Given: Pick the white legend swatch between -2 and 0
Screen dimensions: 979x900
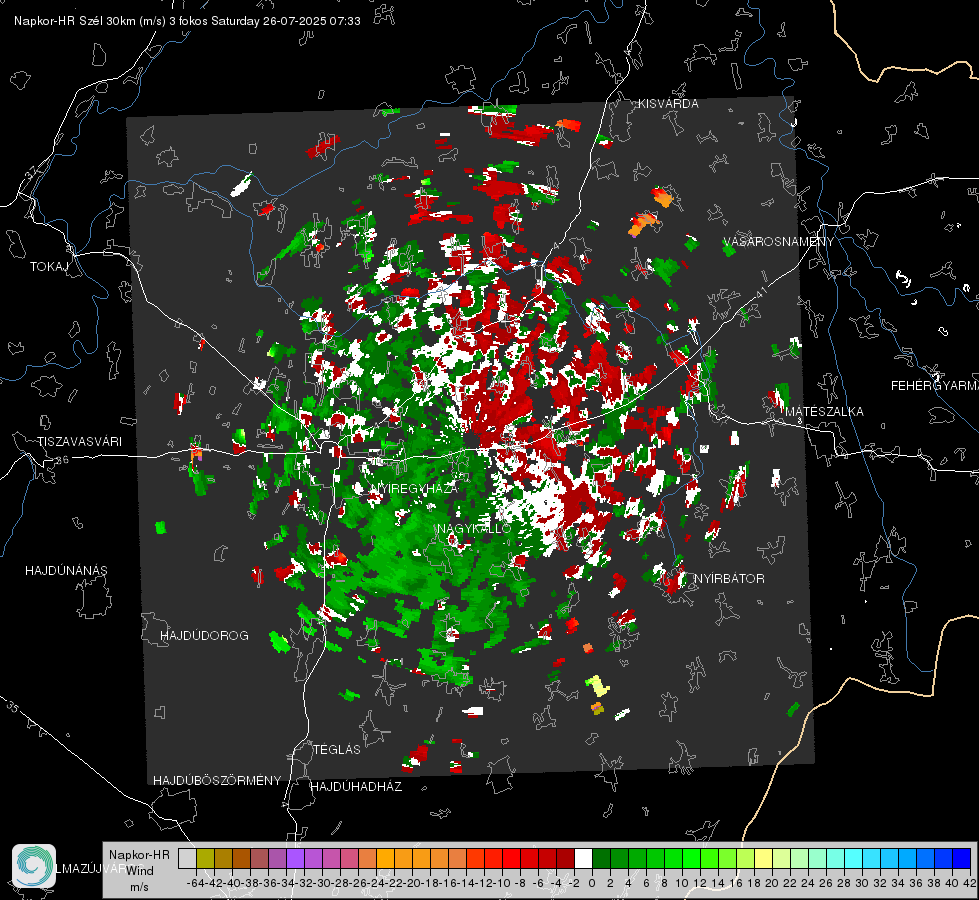Looking at the screenshot, I should coord(583,858).
